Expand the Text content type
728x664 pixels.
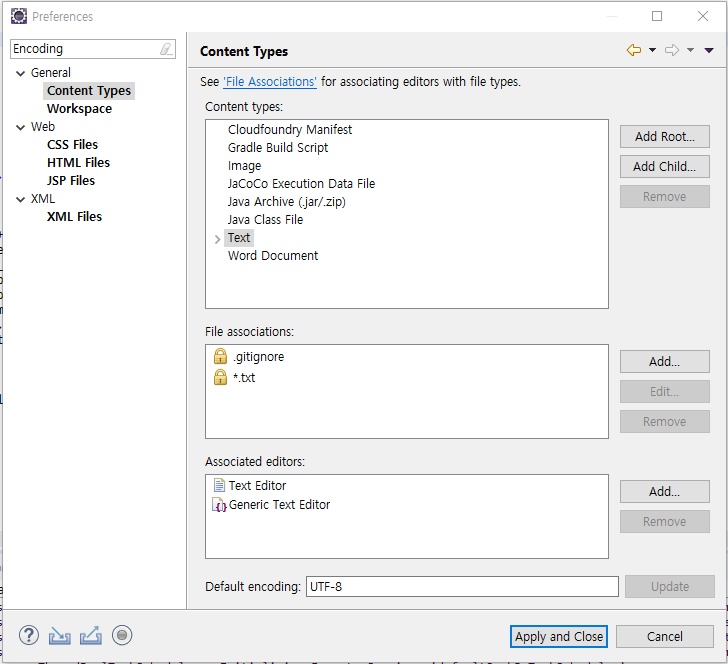pos(217,239)
